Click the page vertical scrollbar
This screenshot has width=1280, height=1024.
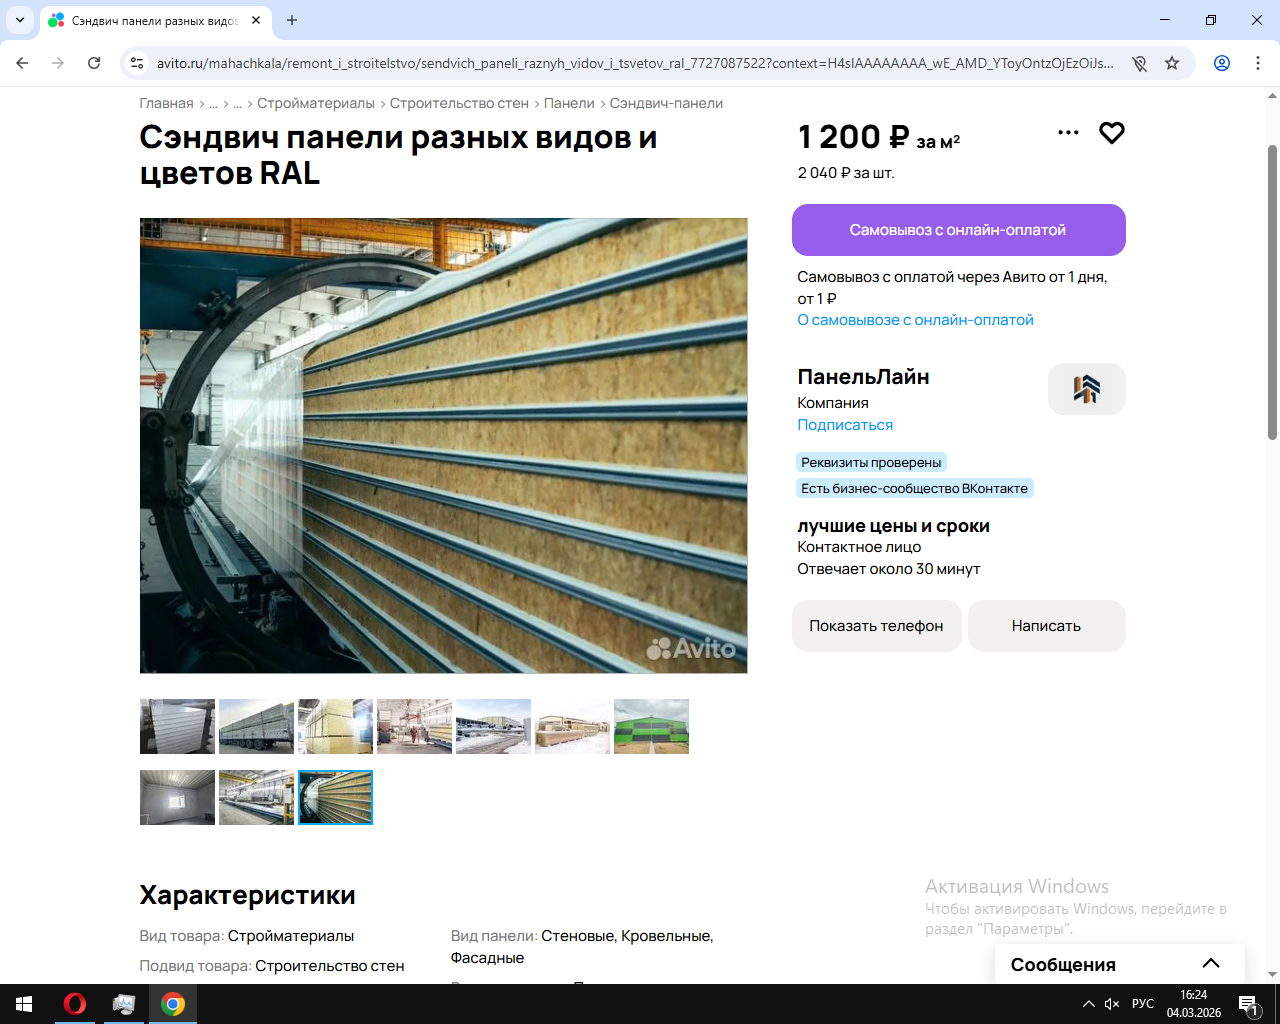click(1272, 291)
